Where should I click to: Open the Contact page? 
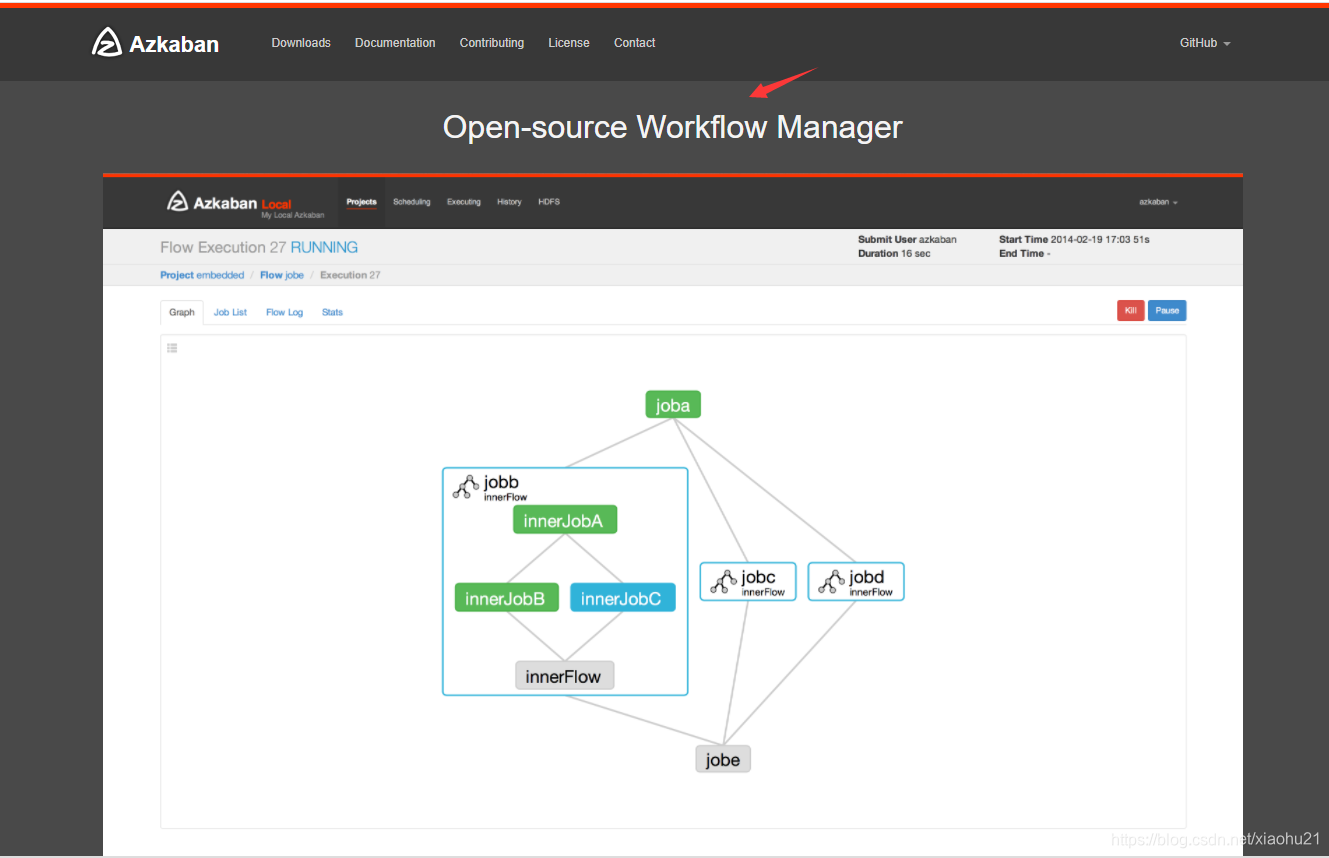634,43
